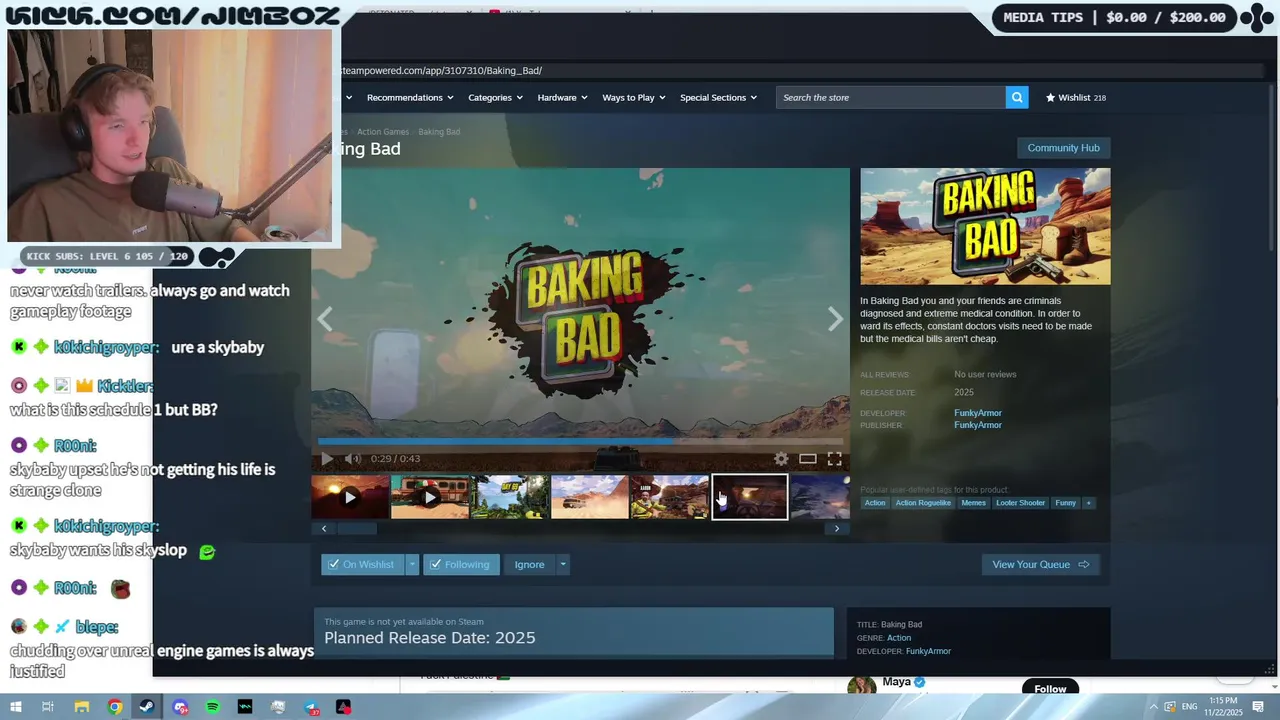The height and width of the screenshot is (720, 1280).
Task: Click the blue store search magnifier button
Action: point(1017,97)
